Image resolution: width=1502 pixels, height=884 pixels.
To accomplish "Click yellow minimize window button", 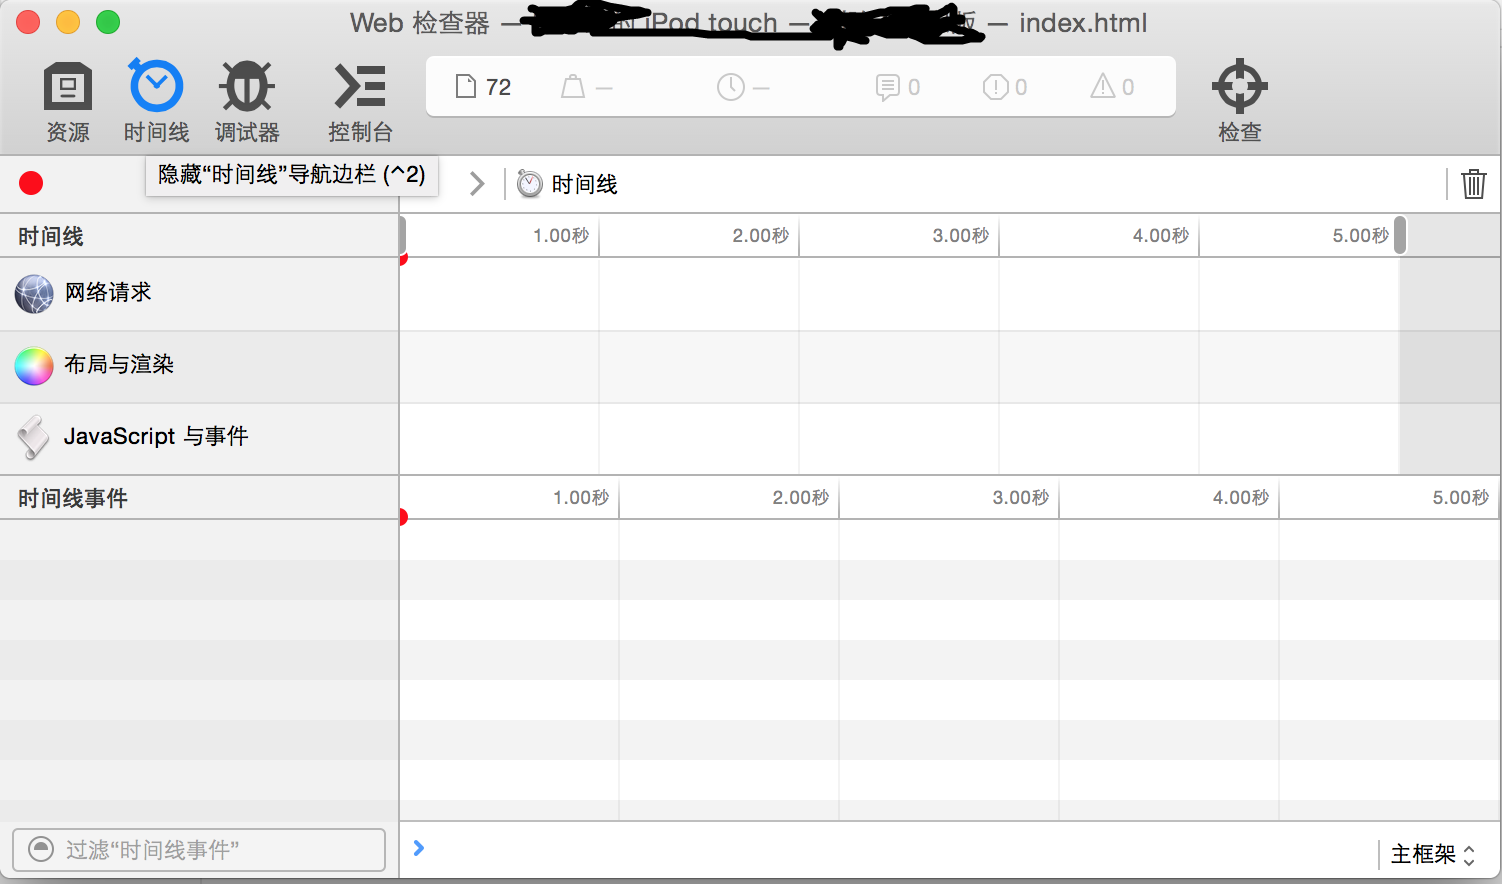I will pyautogui.click(x=68, y=22).
